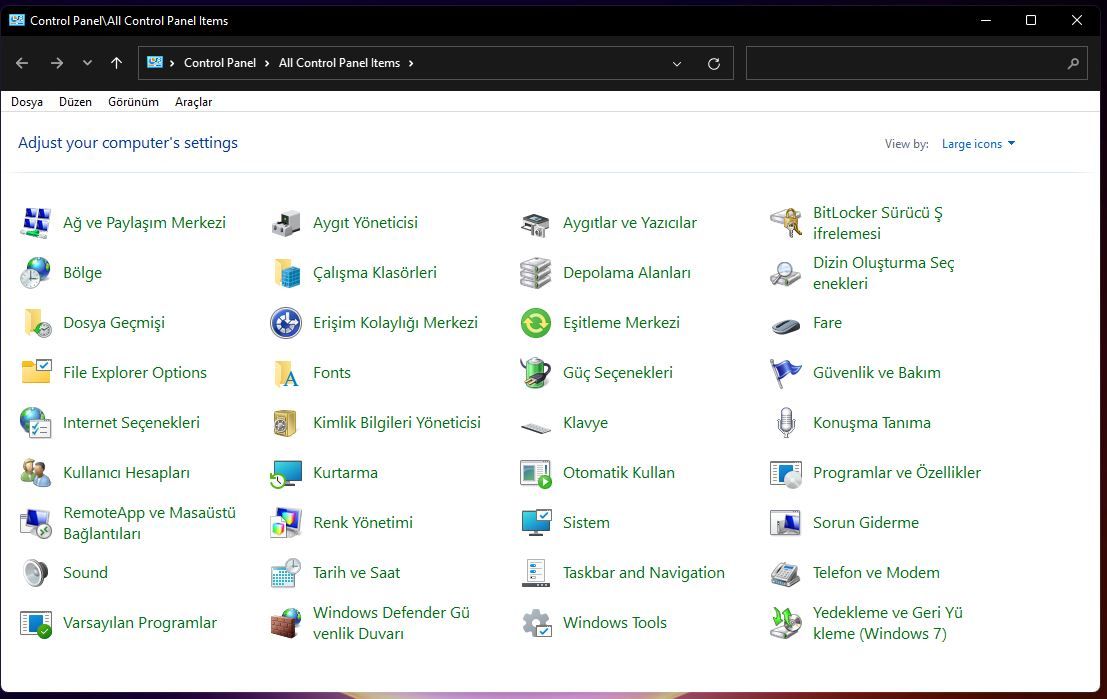1107x699 pixels.
Task: Click the Bölge globe clock icon
Action: tap(36, 273)
